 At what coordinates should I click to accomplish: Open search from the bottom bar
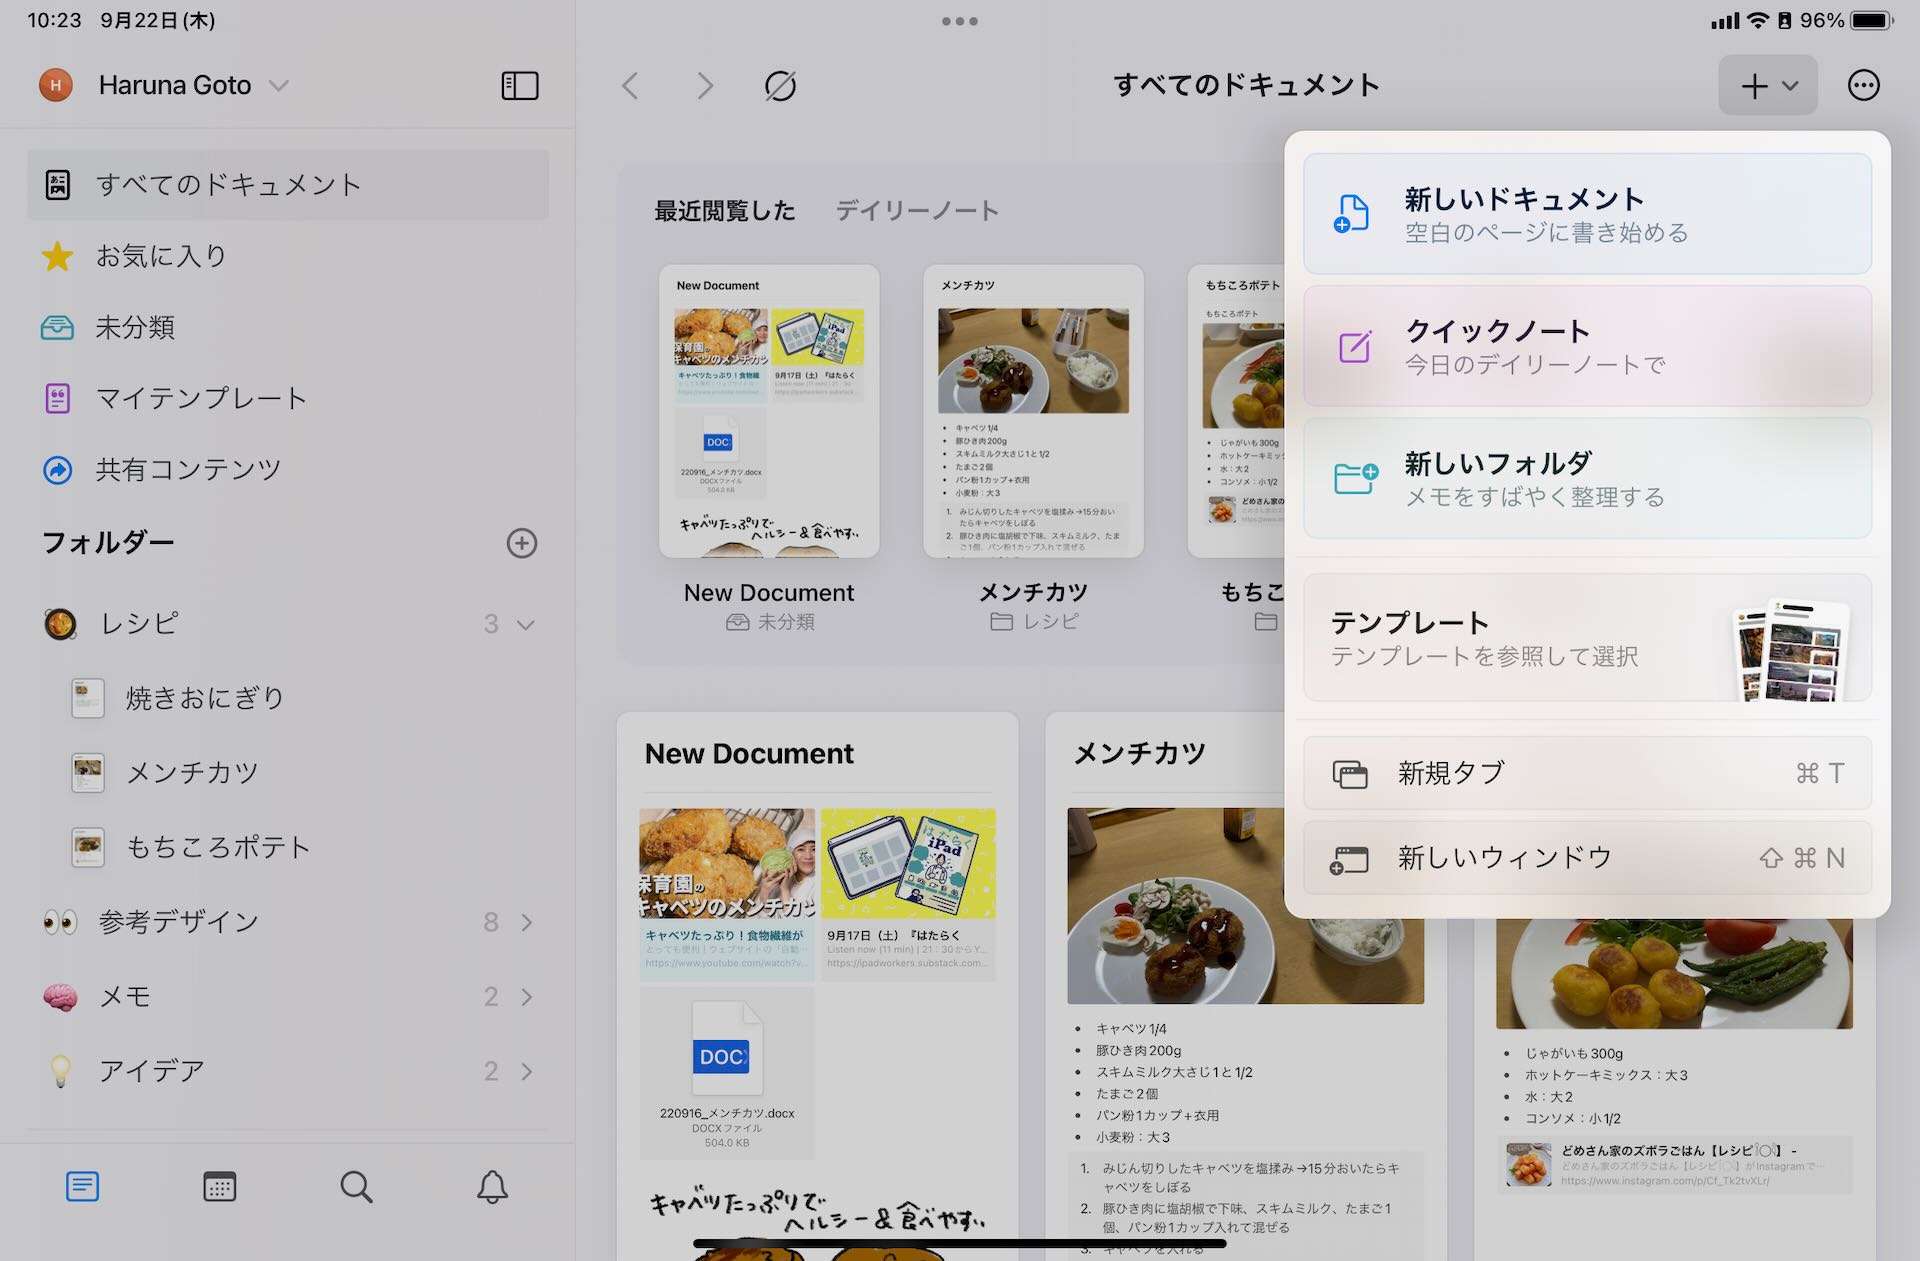[356, 1187]
